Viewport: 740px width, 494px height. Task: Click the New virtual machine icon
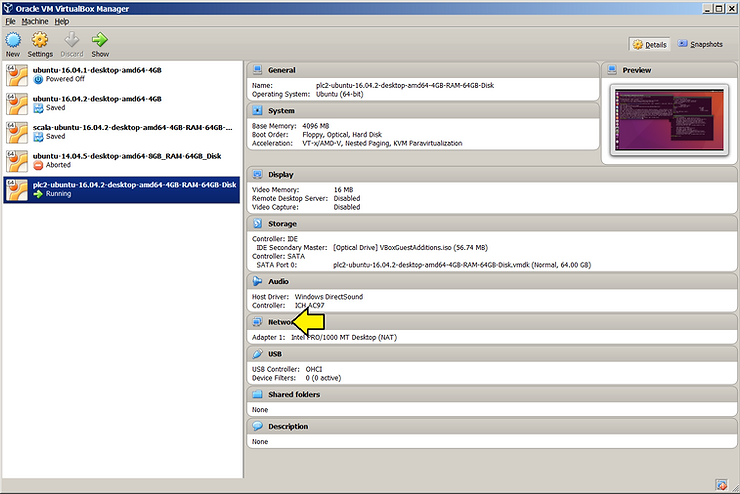(x=13, y=41)
